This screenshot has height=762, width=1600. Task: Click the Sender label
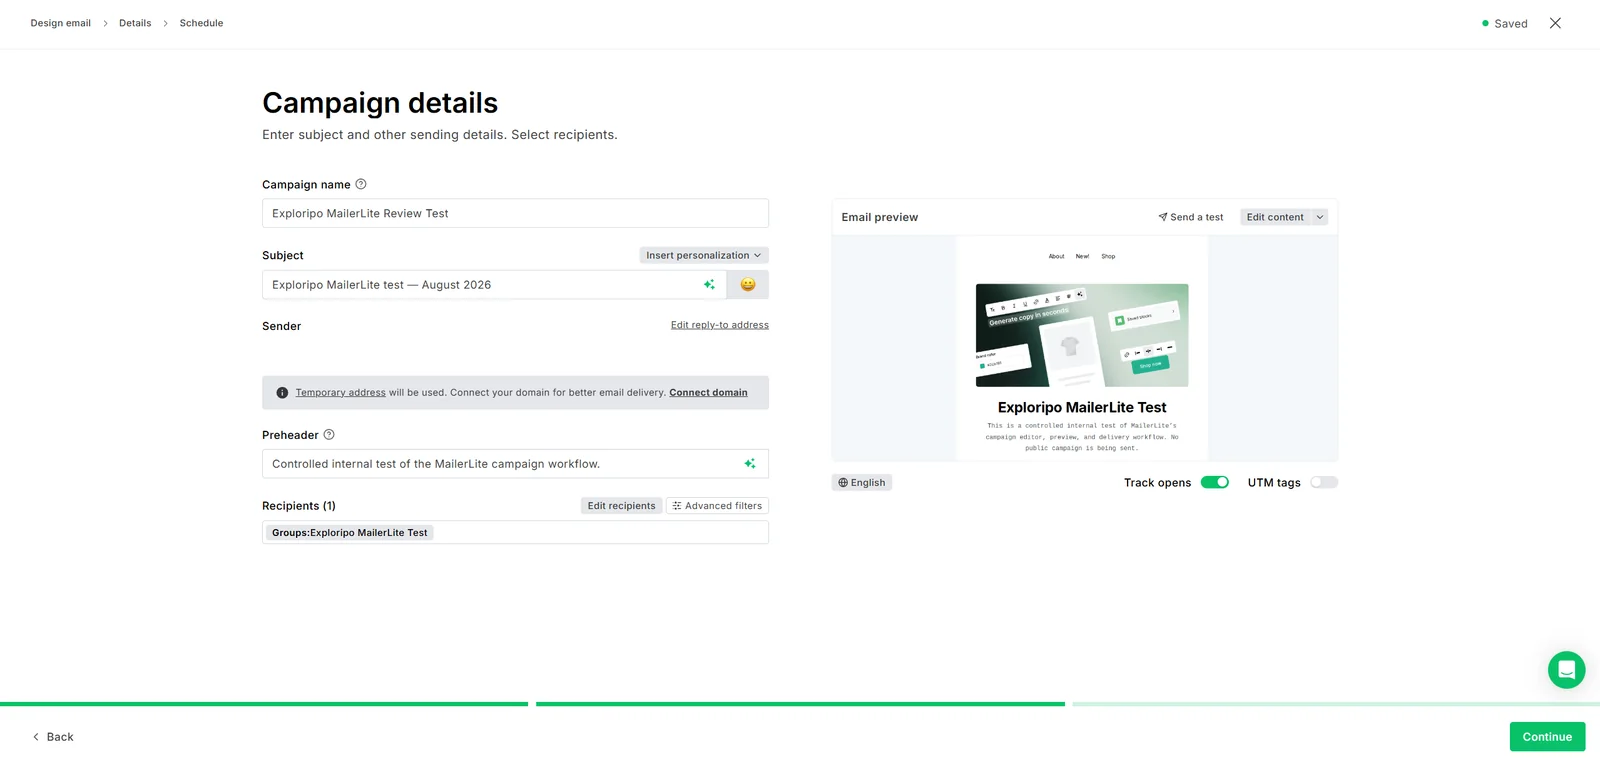(281, 326)
